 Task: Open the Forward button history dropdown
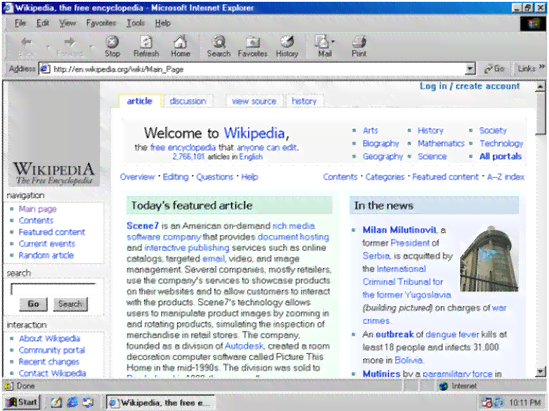tap(92, 47)
